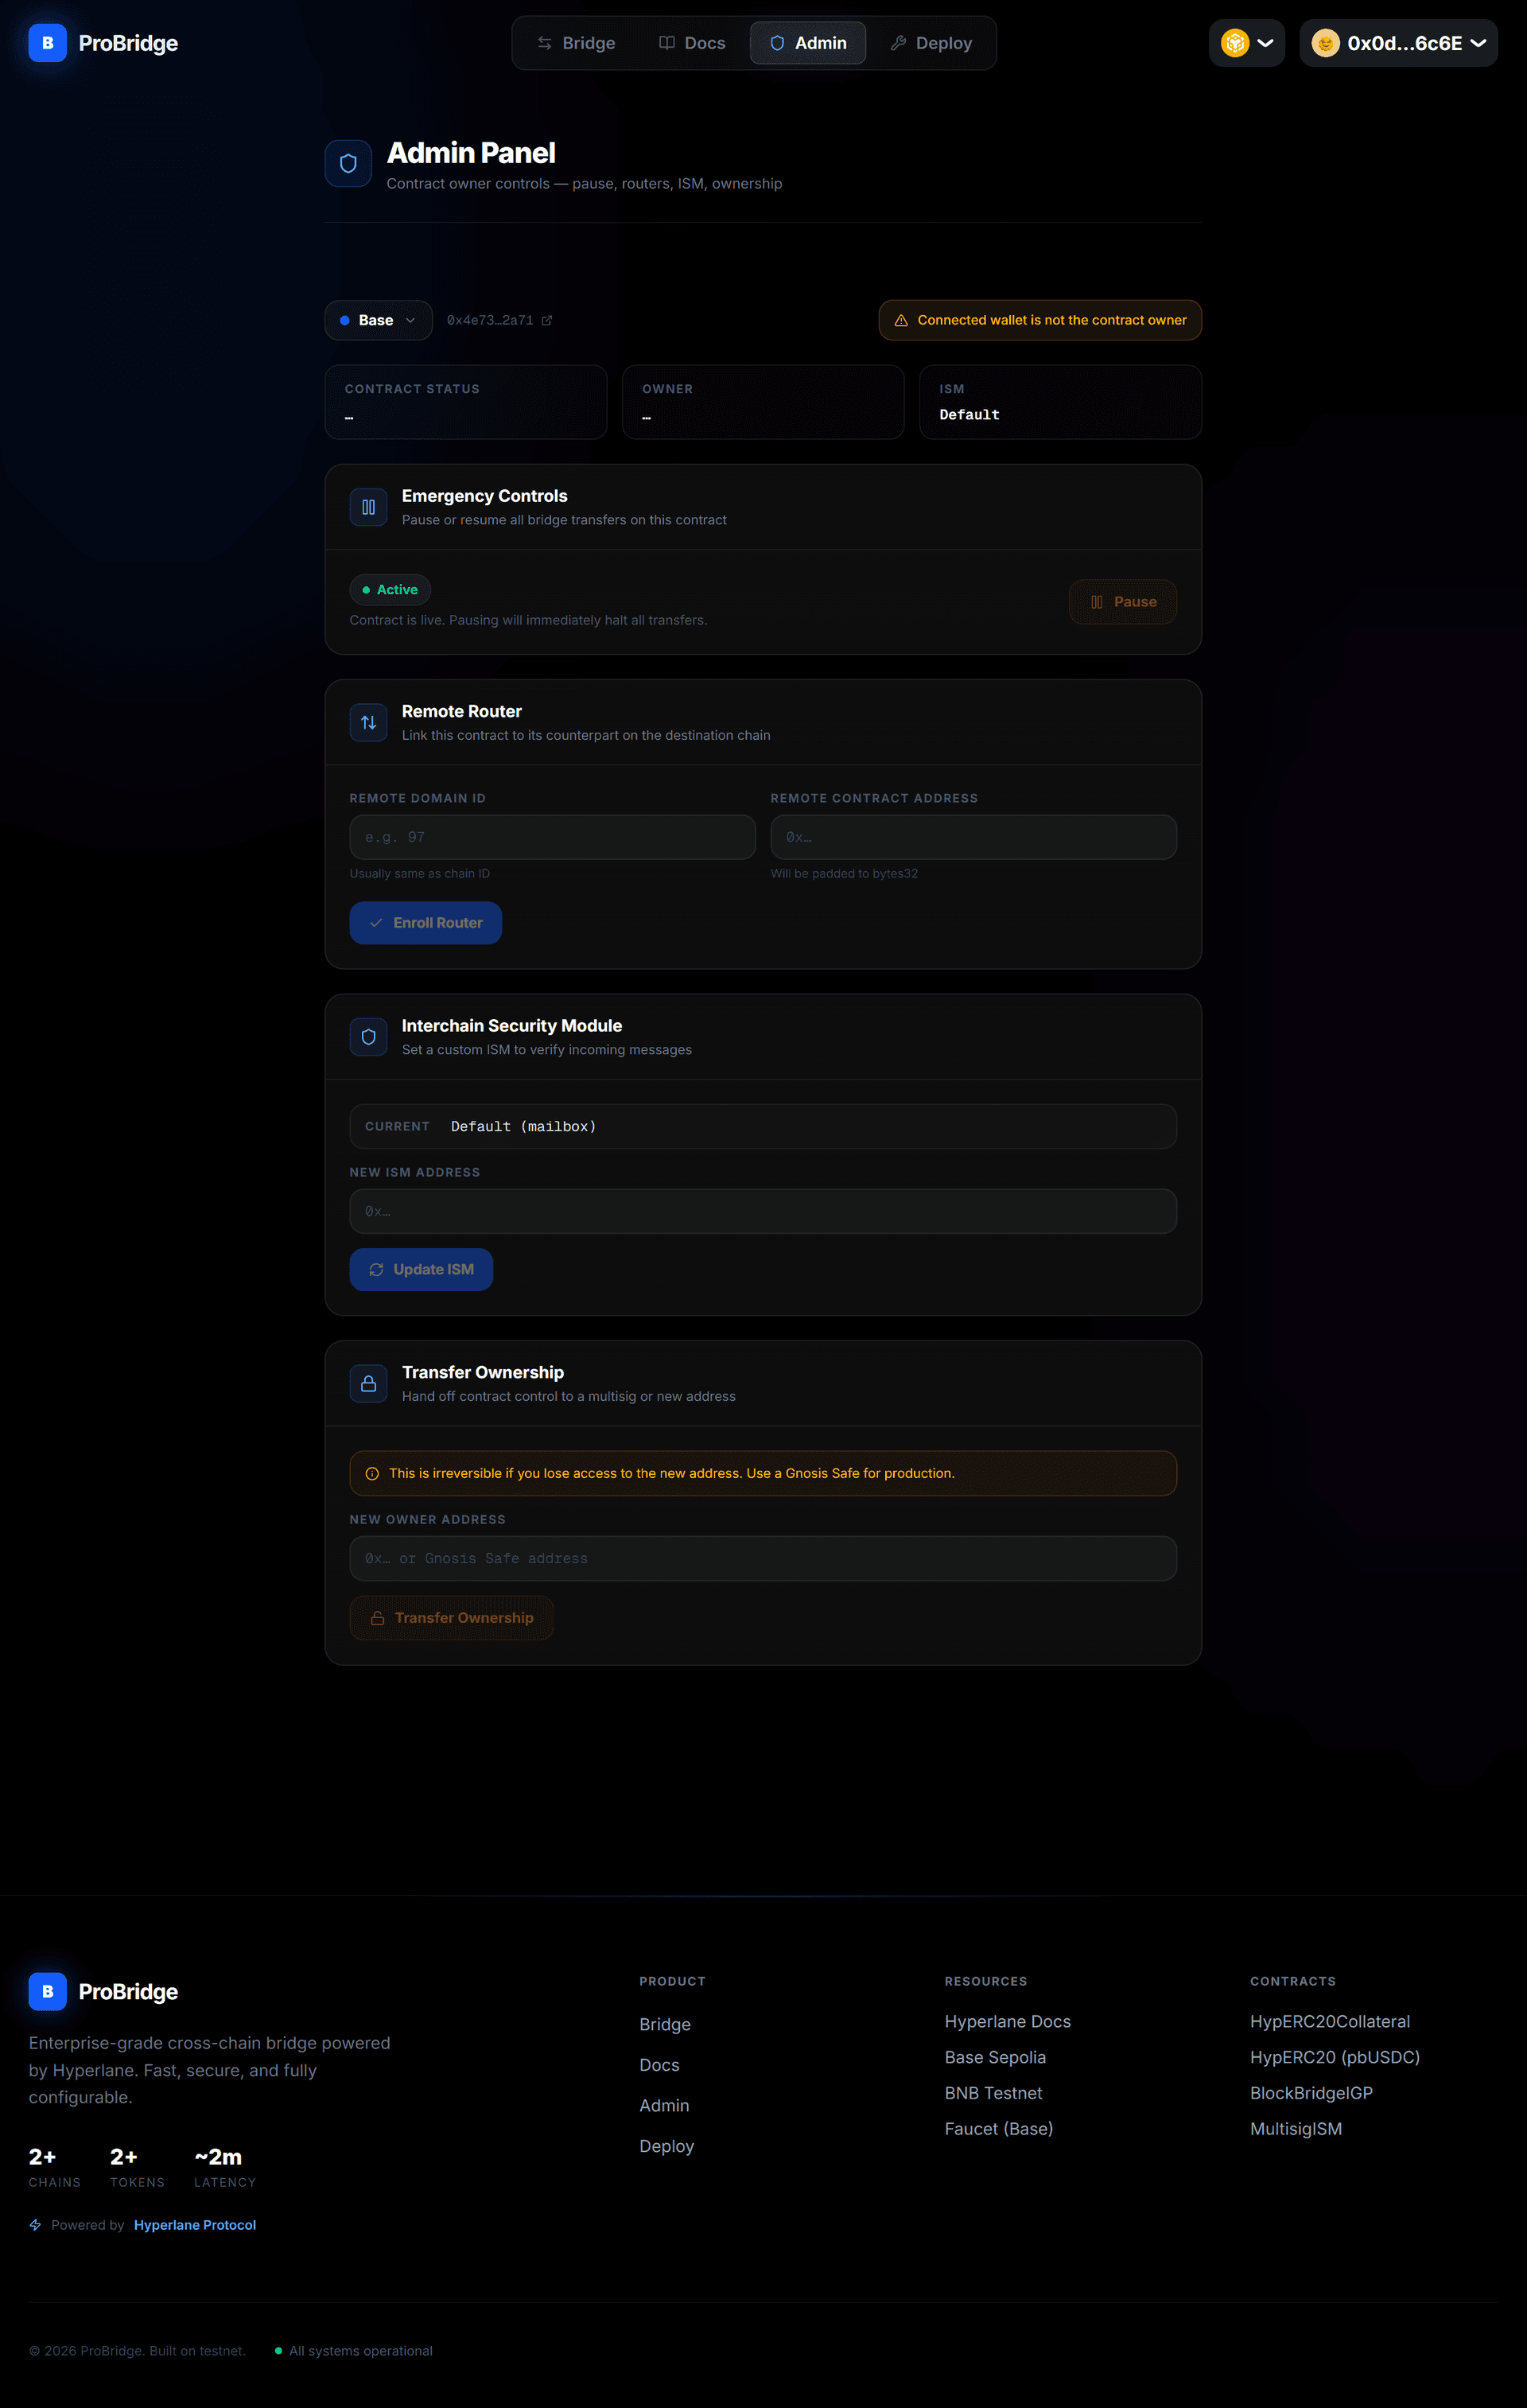Image resolution: width=1527 pixels, height=2408 pixels.
Task: Click the footer ProBridge logo icon
Action: click(47, 1991)
